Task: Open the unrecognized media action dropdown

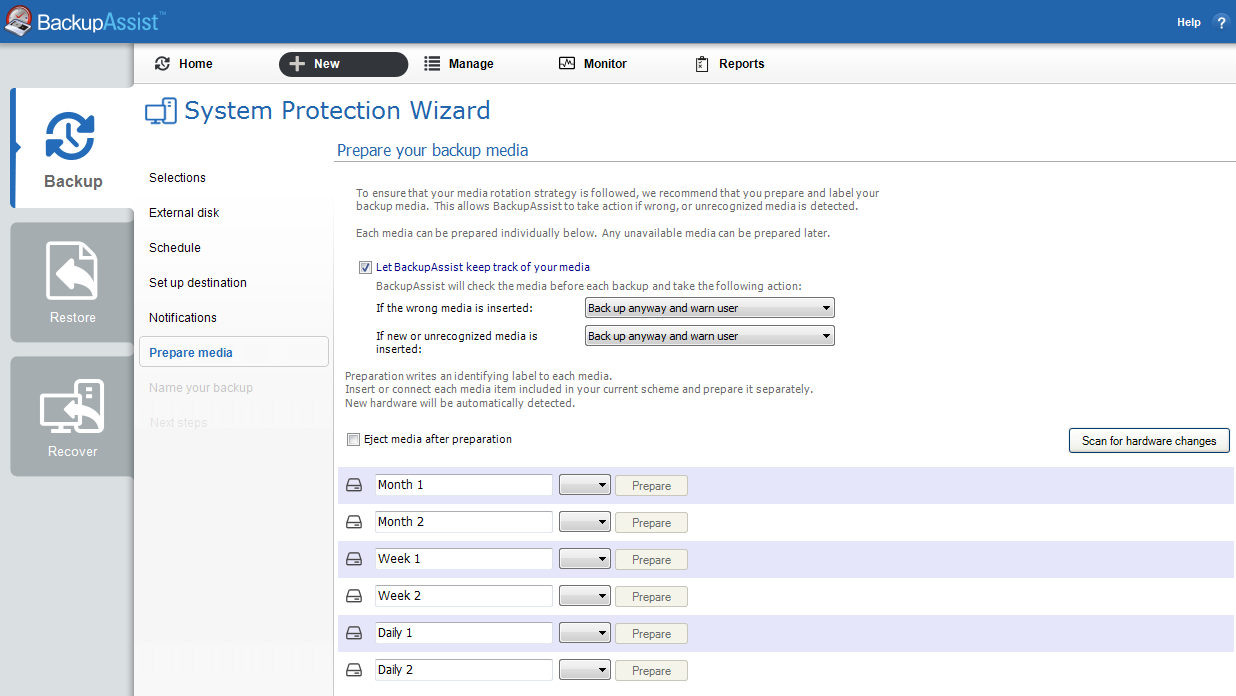Action: (x=710, y=336)
